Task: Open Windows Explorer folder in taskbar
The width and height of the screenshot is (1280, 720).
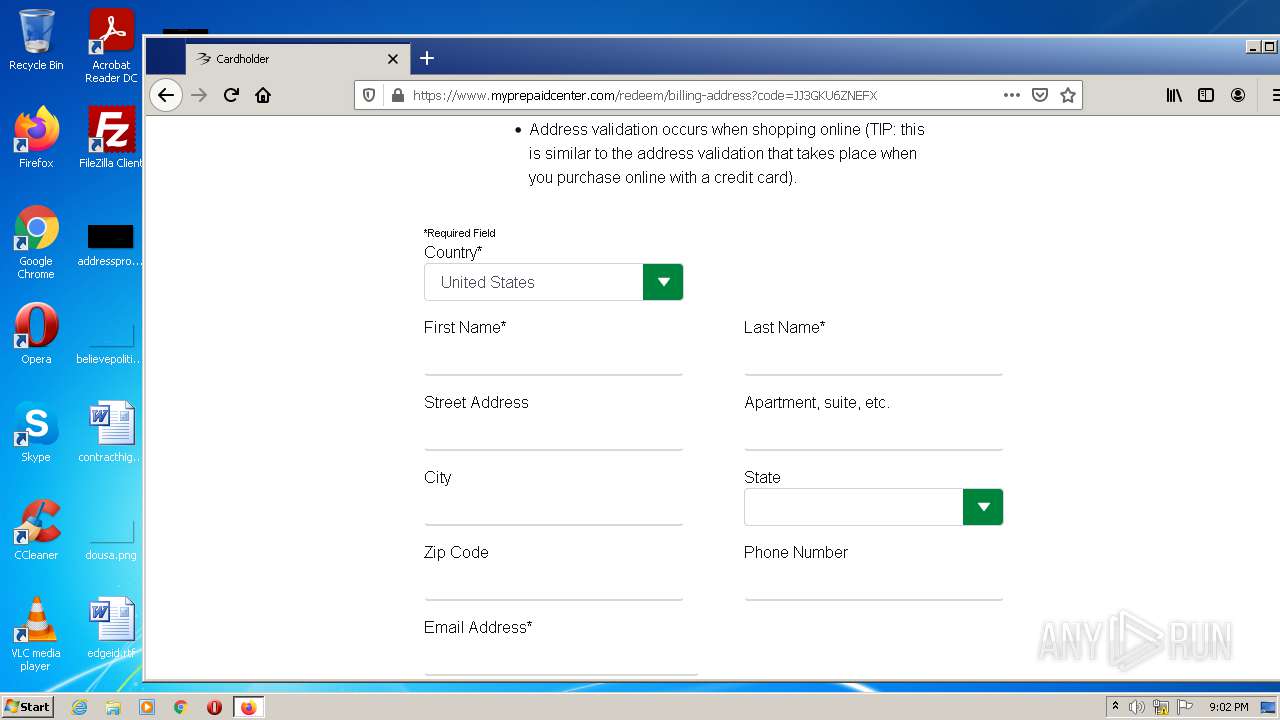Action: [113, 707]
